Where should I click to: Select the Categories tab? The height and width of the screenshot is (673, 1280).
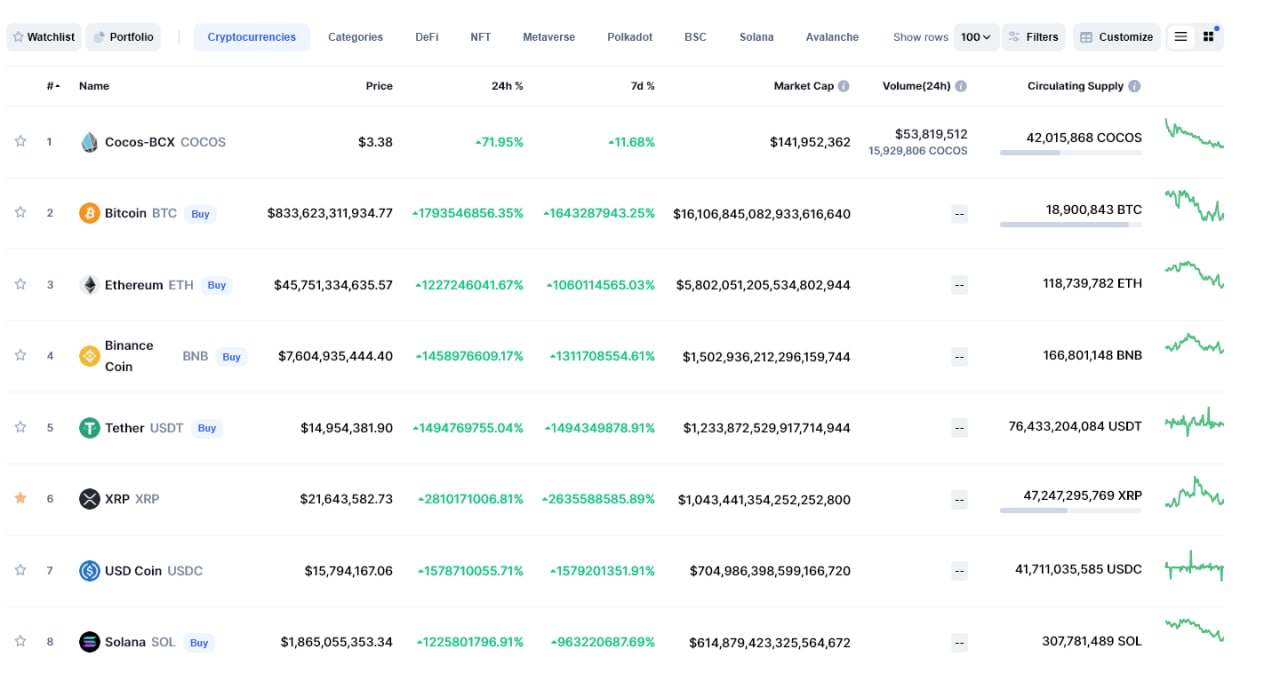355,37
